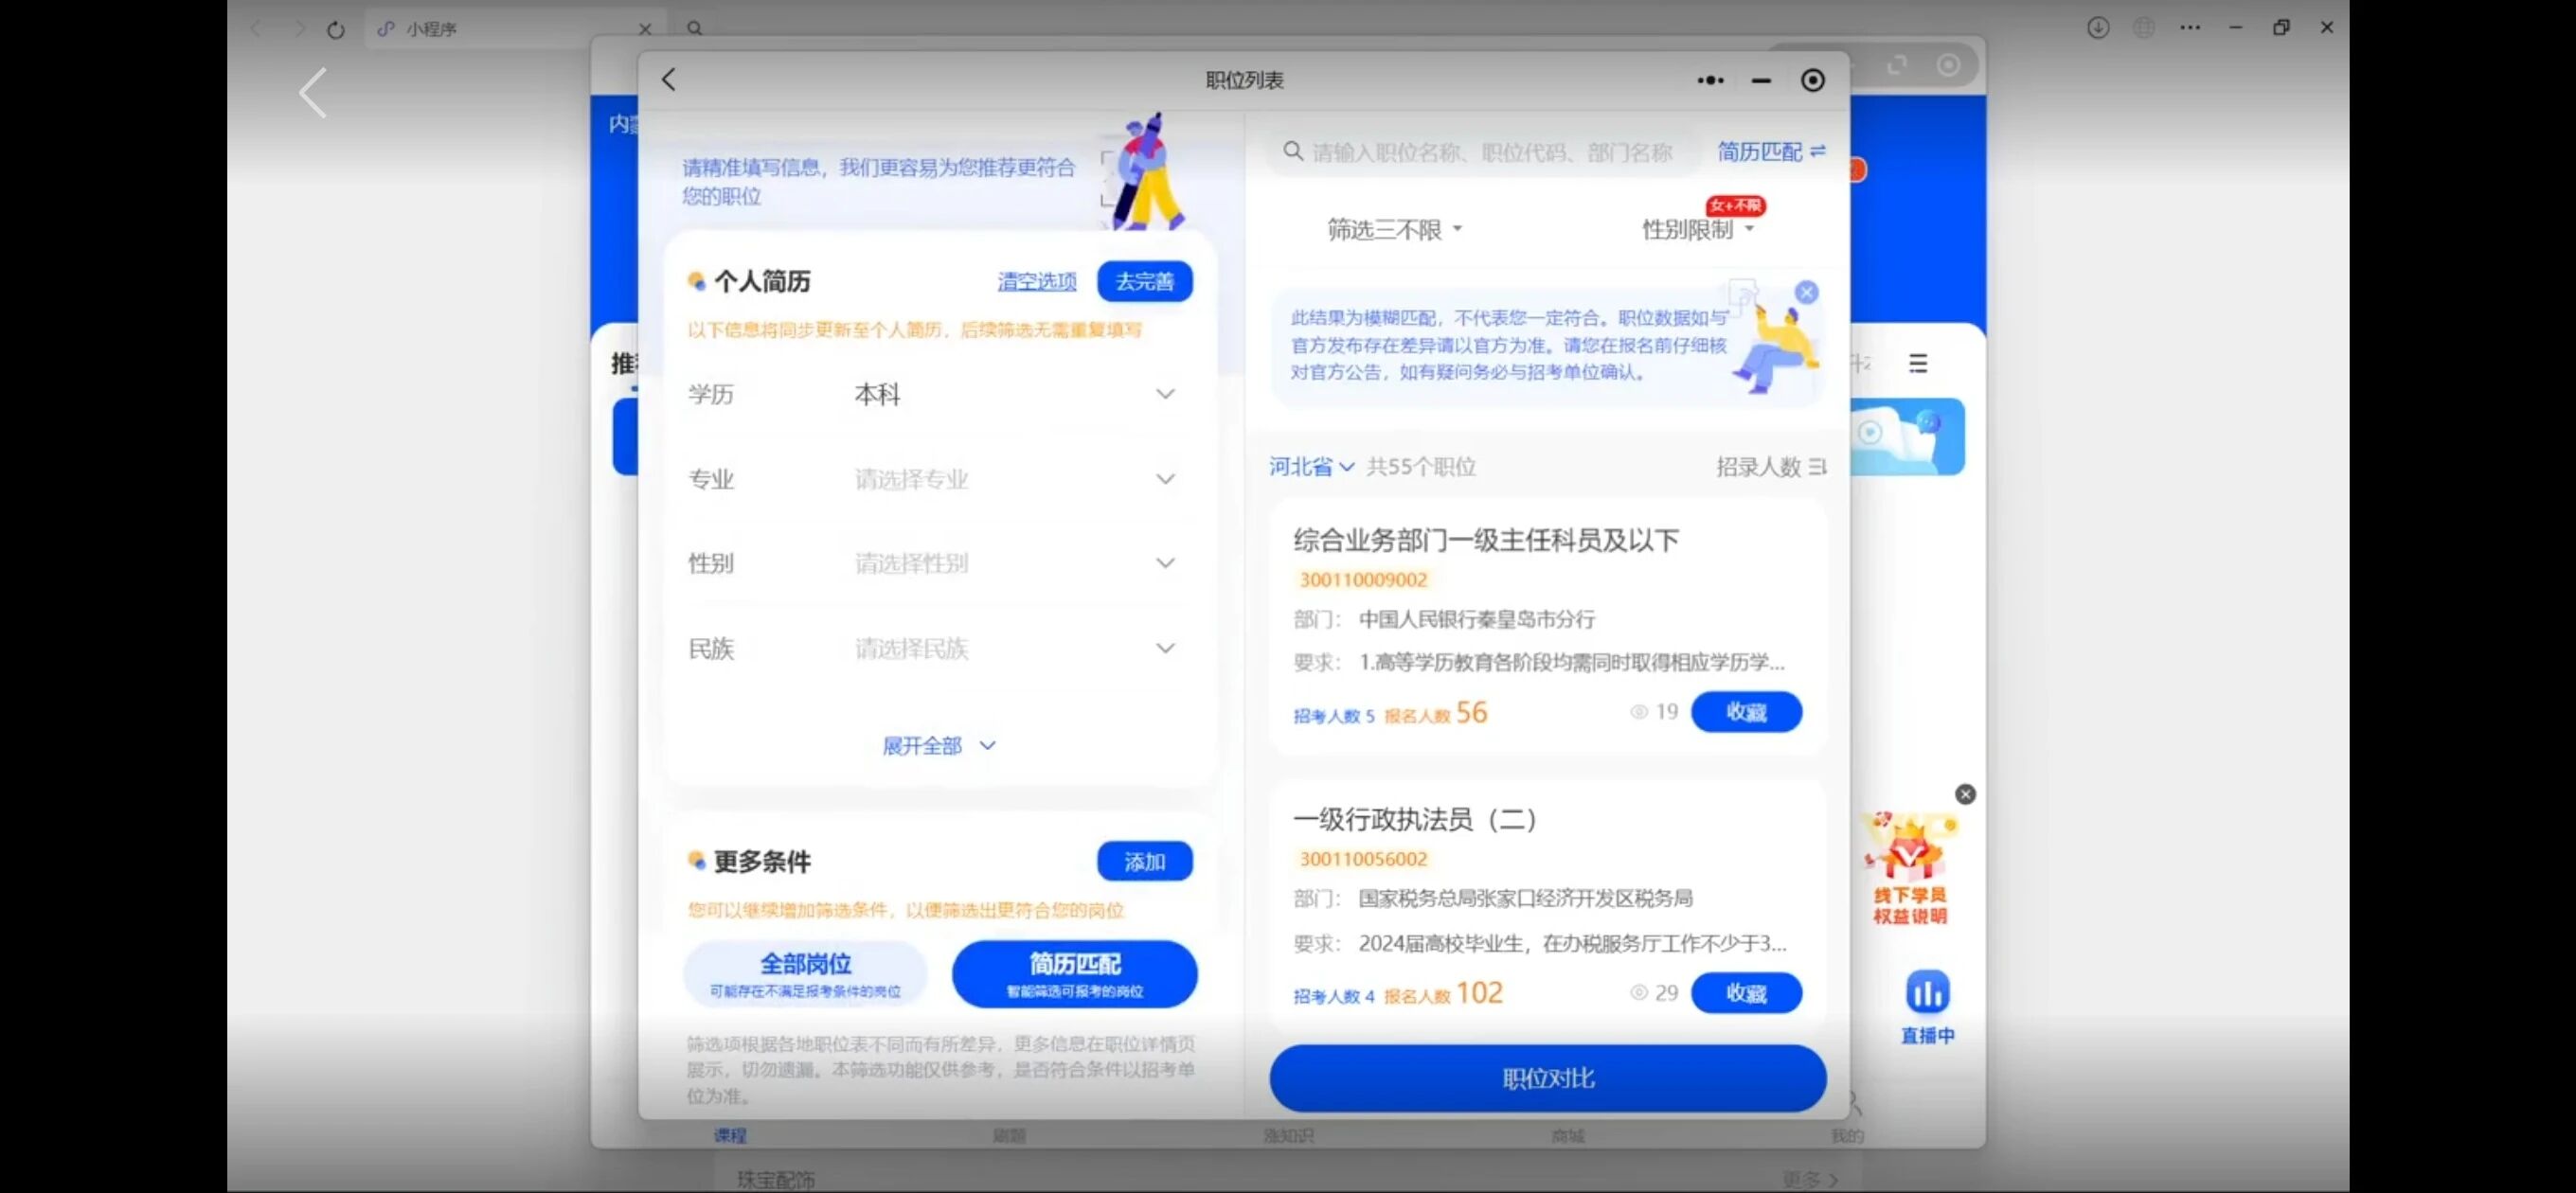Dismiss the floating 线下学员权益说明 ad
Image resolution: width=2576 pixels, height=1193 pixels.
pyautogui.click(x=1965, y=794)
